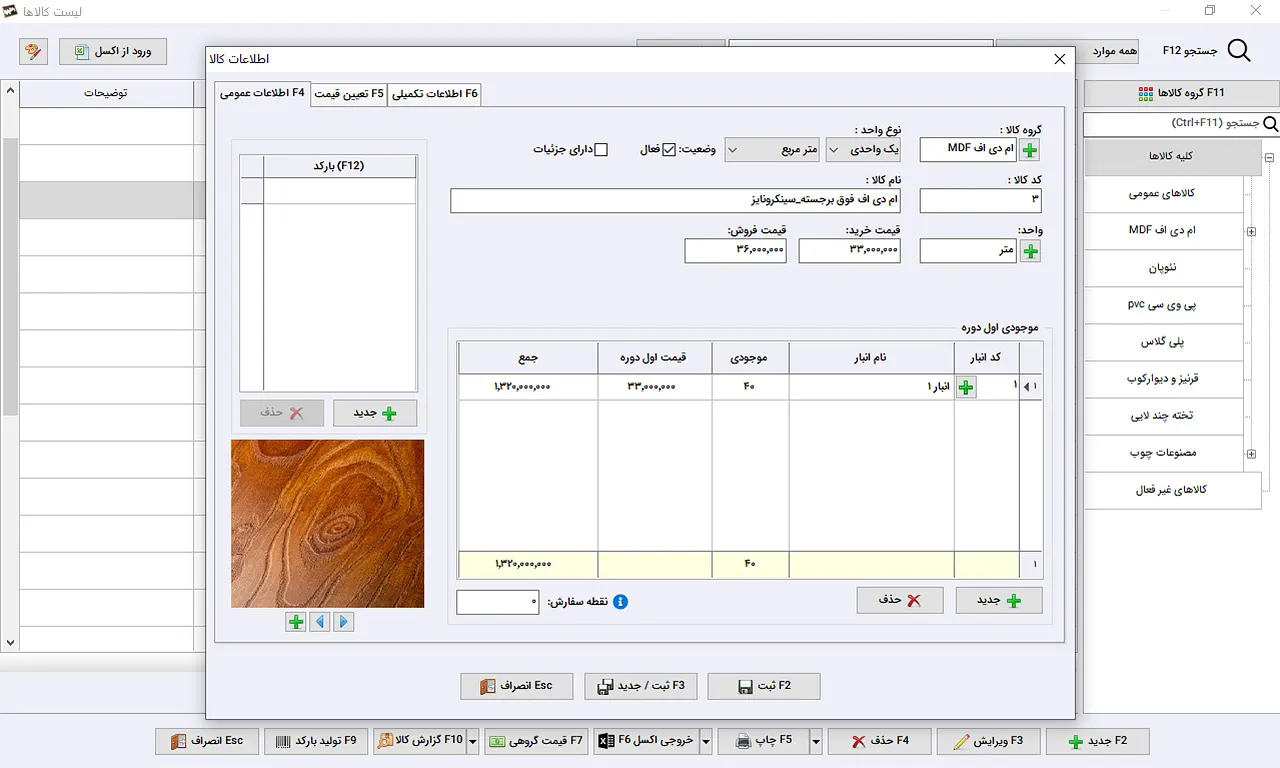Collapse the کلیه کالاها tree root
1280x768 pixels.
coord(1269,157)
